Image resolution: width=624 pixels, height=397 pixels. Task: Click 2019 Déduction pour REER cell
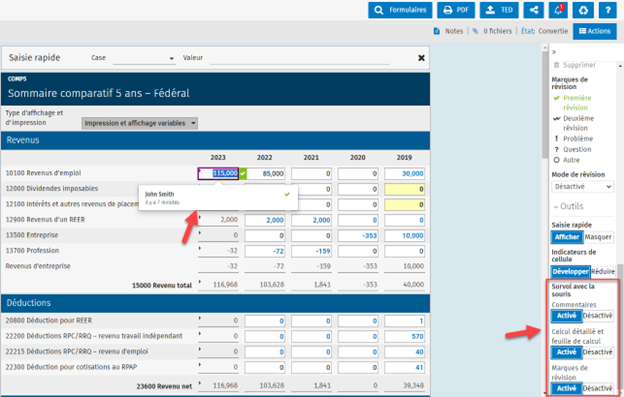pos(404,321)
